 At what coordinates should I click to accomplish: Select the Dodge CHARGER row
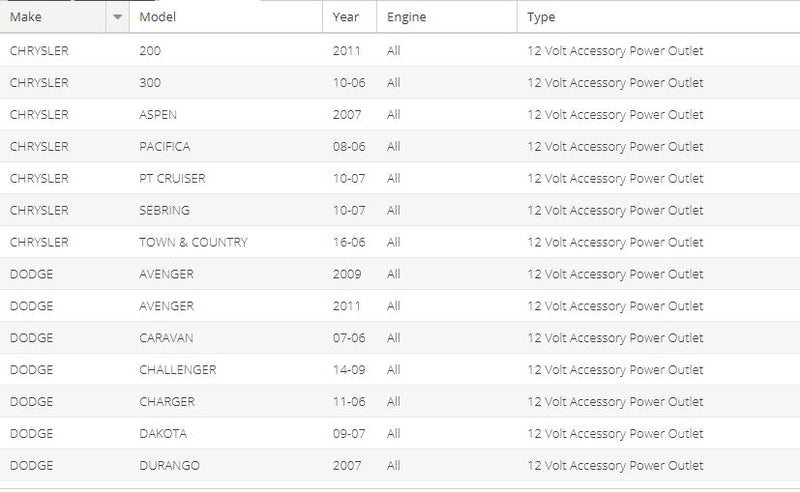pos(400,402)
